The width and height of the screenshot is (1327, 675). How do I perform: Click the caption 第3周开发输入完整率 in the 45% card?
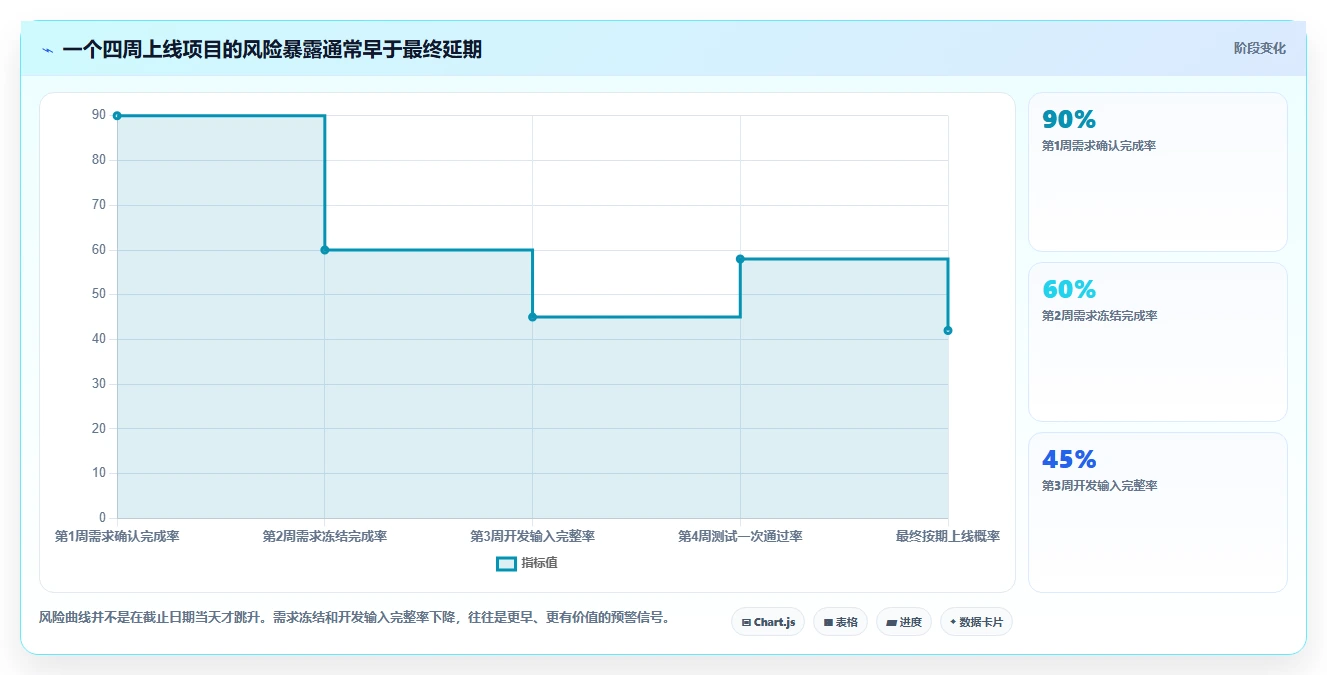1099,486
